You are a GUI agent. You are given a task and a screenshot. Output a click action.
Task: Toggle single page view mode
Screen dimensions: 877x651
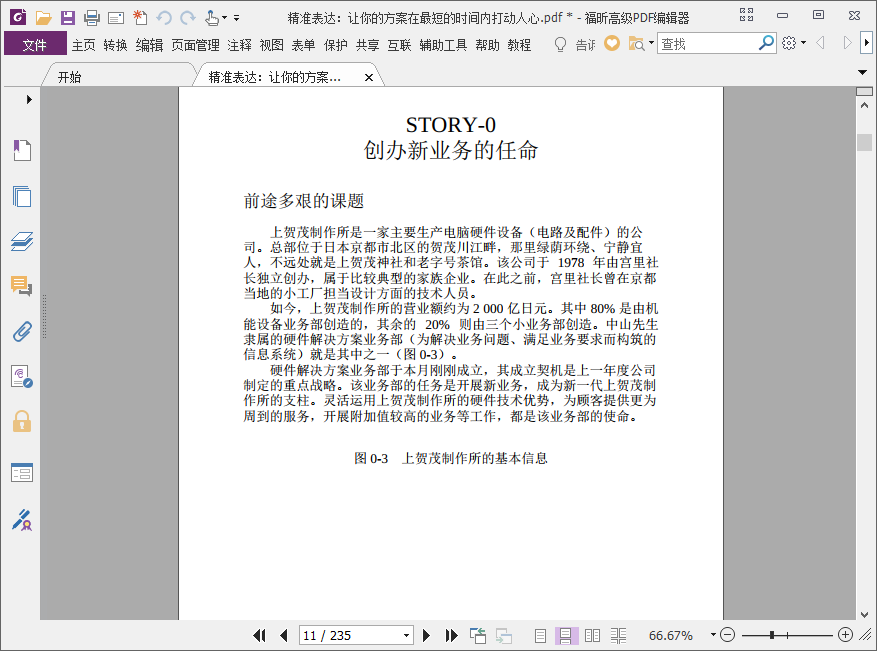pyautogui.click(x=540, y=635)
